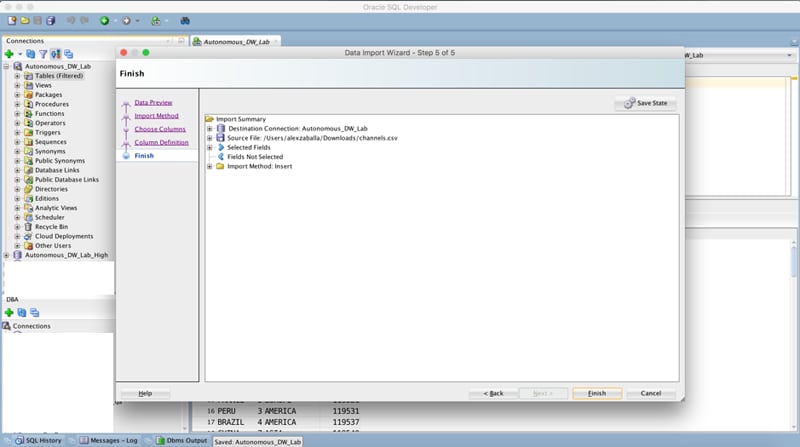Create a new file from main toolbar
800x447 pixels.
coord(12,20)
